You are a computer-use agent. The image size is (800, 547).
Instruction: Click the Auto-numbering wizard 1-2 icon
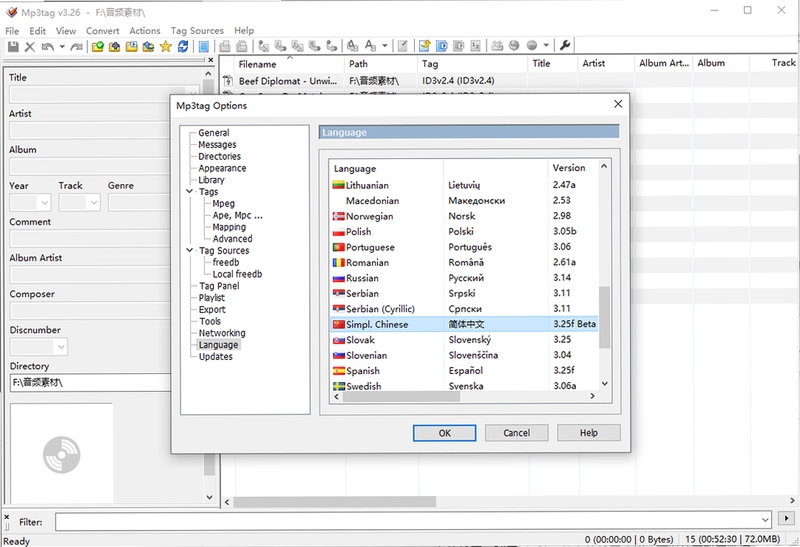pyautogui.click(x=476, y=46)
